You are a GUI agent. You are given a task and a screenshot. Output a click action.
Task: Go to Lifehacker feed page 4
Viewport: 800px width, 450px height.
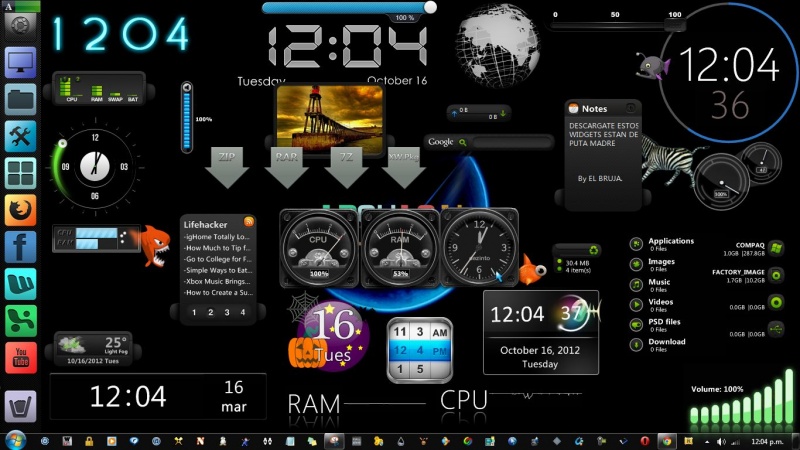pos(243,312)
